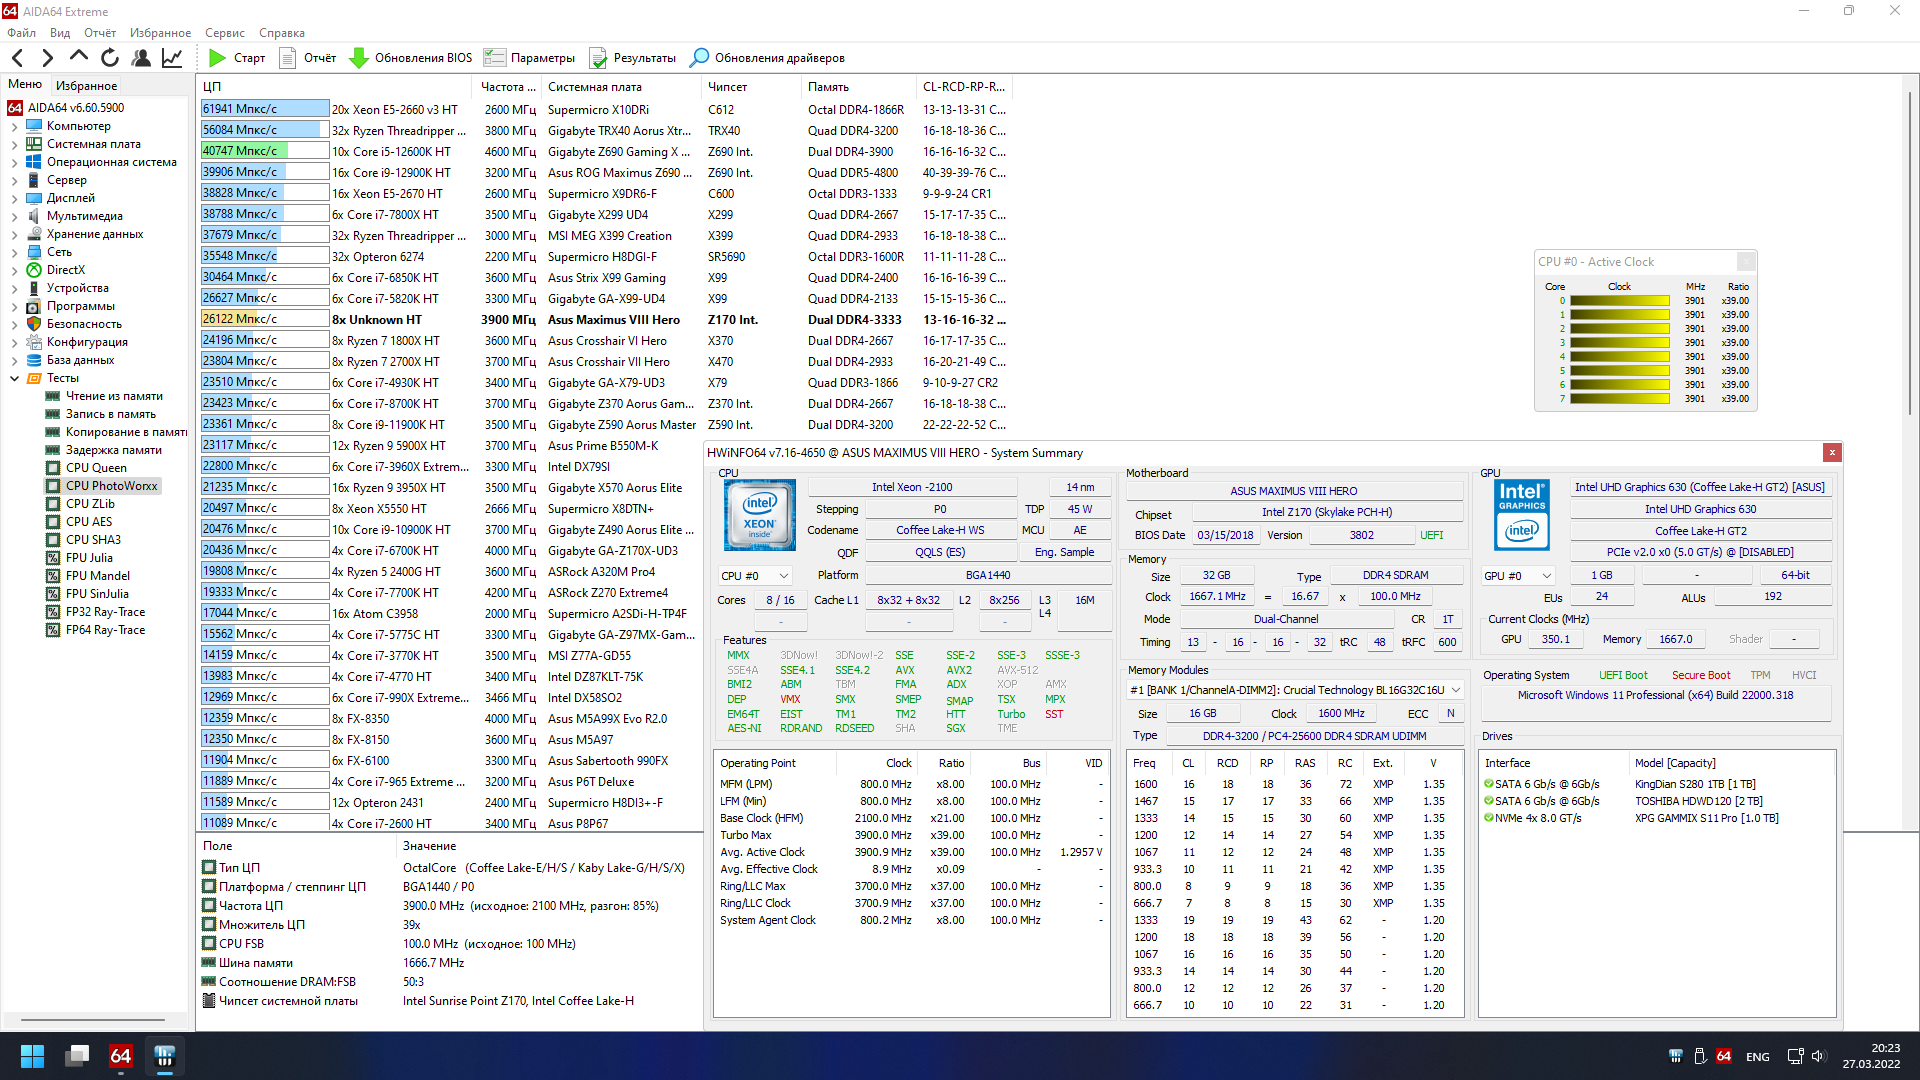Open the graph chart toolbar icon
Screen dimensions: 1920x1080
point(172,58)
